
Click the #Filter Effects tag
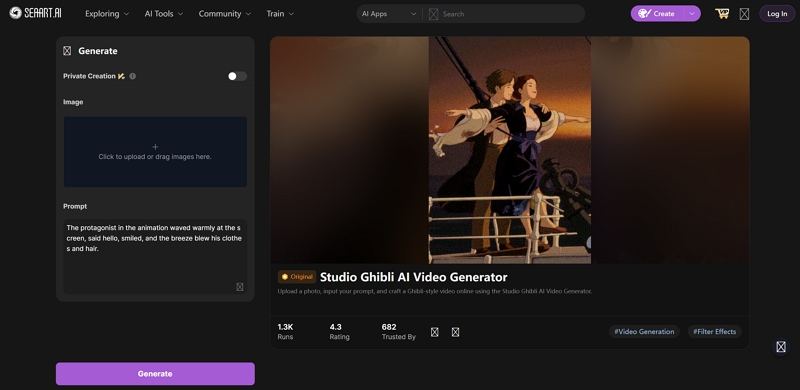[714, 332]
